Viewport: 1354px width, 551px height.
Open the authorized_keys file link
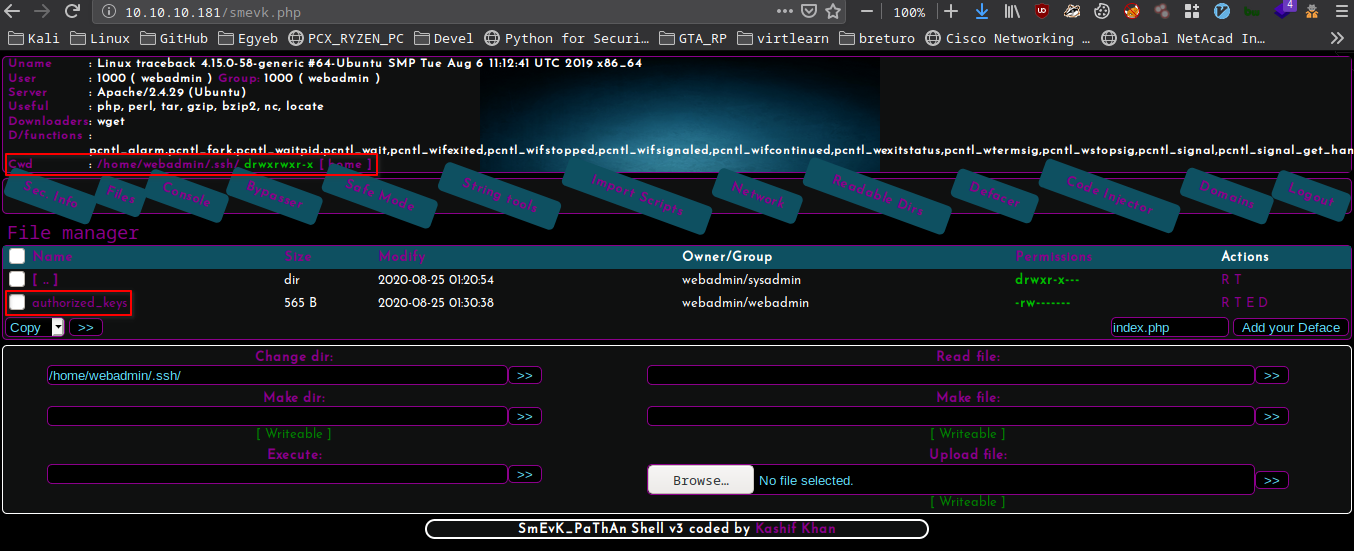click(80, 302)
